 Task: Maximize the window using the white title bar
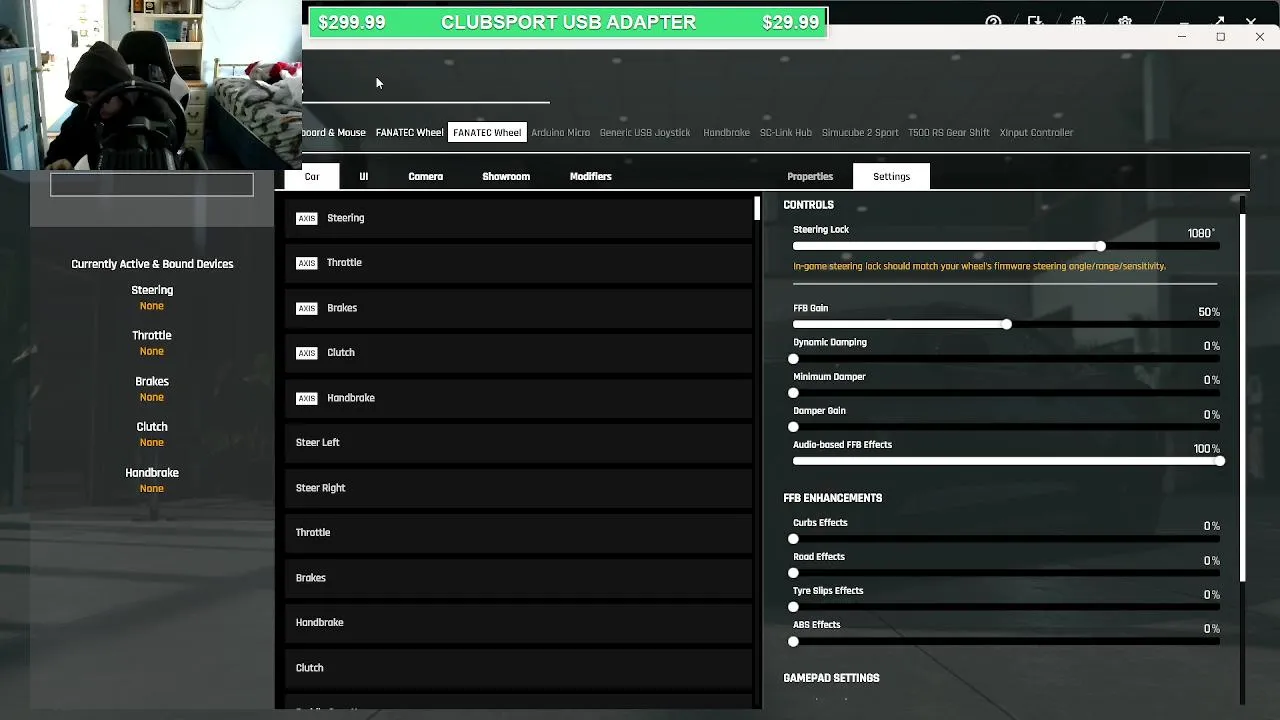coord(1220,37)
